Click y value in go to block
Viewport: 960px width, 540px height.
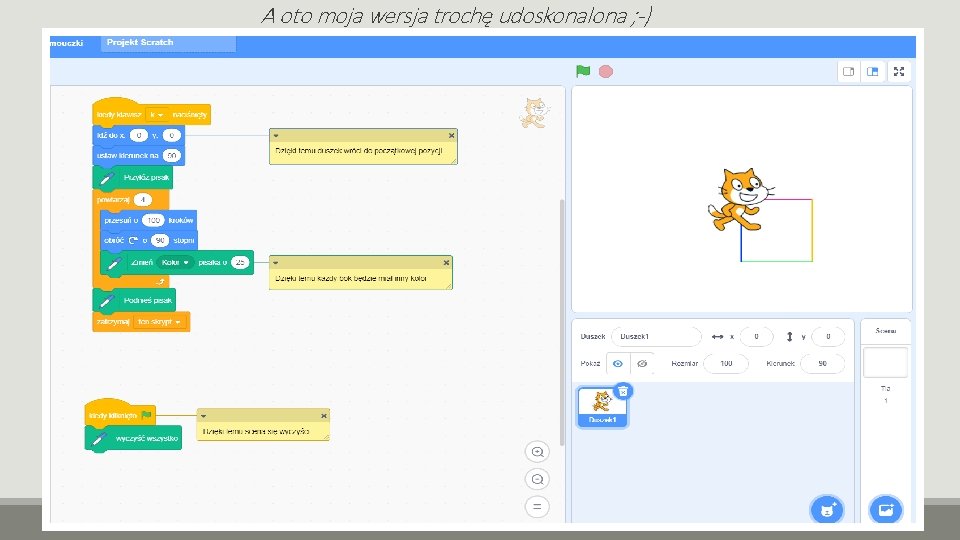172,135
